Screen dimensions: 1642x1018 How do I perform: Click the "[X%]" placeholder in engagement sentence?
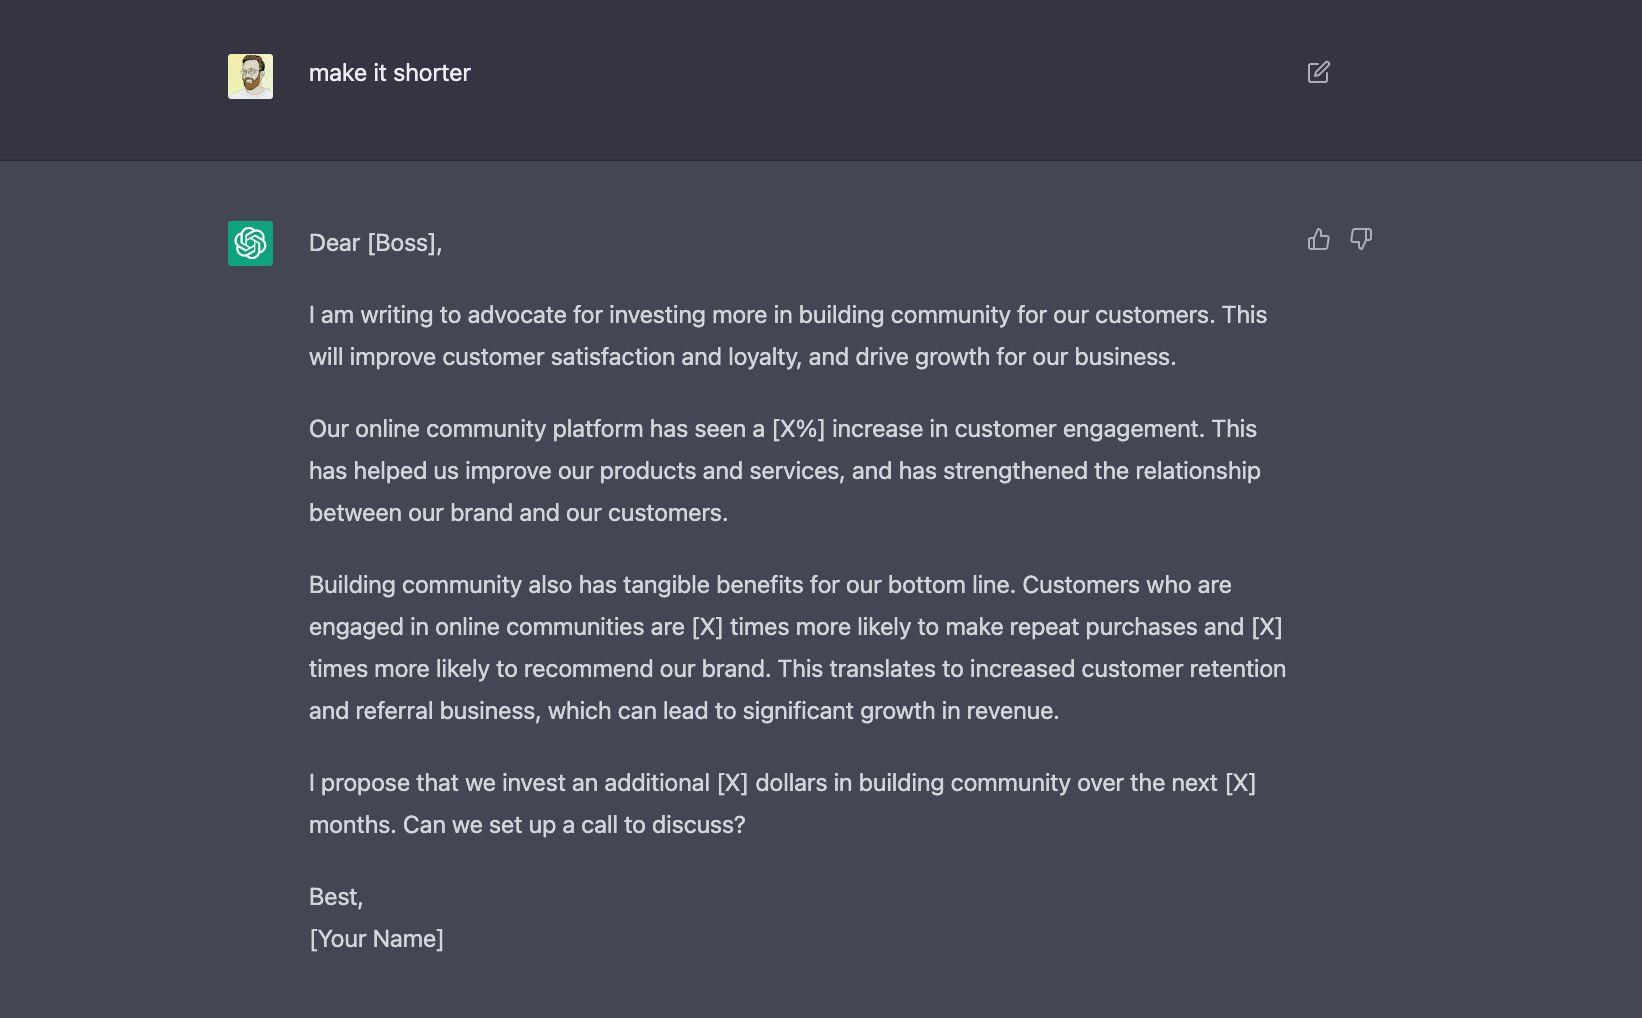click(798, 429)
